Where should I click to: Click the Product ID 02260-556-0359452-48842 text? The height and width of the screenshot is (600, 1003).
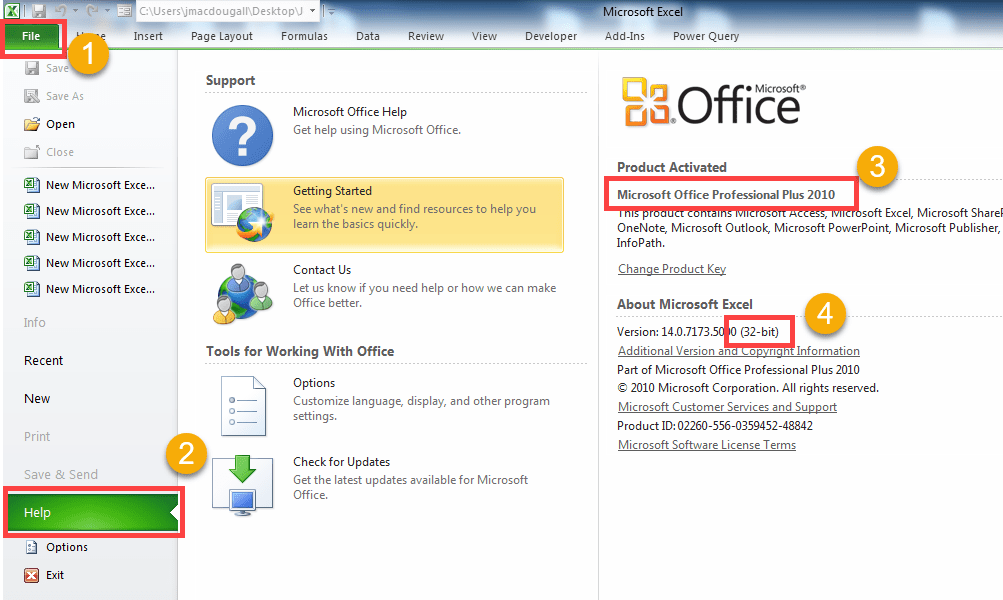[715, 426]
